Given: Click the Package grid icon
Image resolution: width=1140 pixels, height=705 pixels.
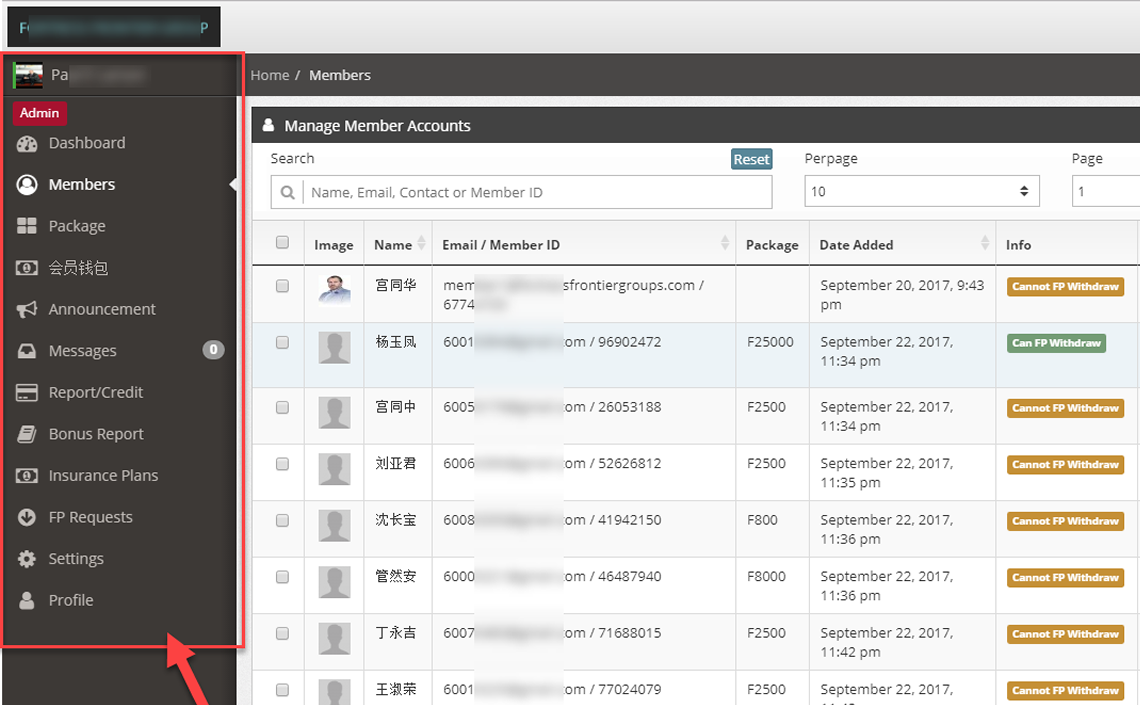Looking at the screenshot, I should (27, 226).
